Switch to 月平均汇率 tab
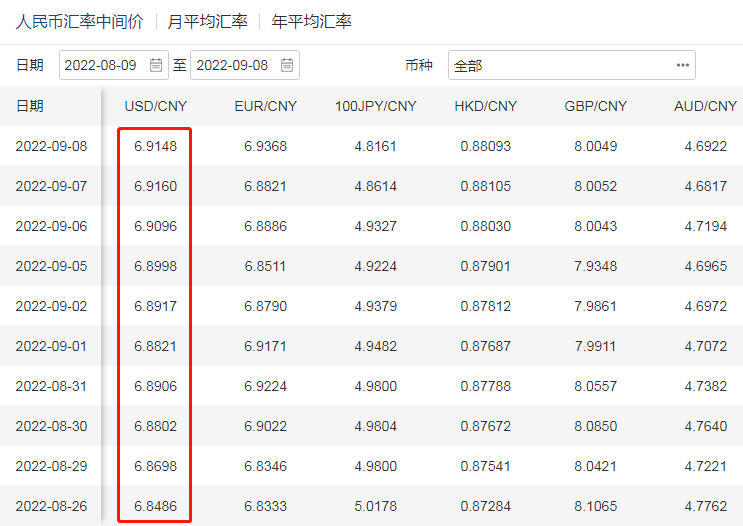This screenshot has width=743, height=526. (x=207, y=21)
